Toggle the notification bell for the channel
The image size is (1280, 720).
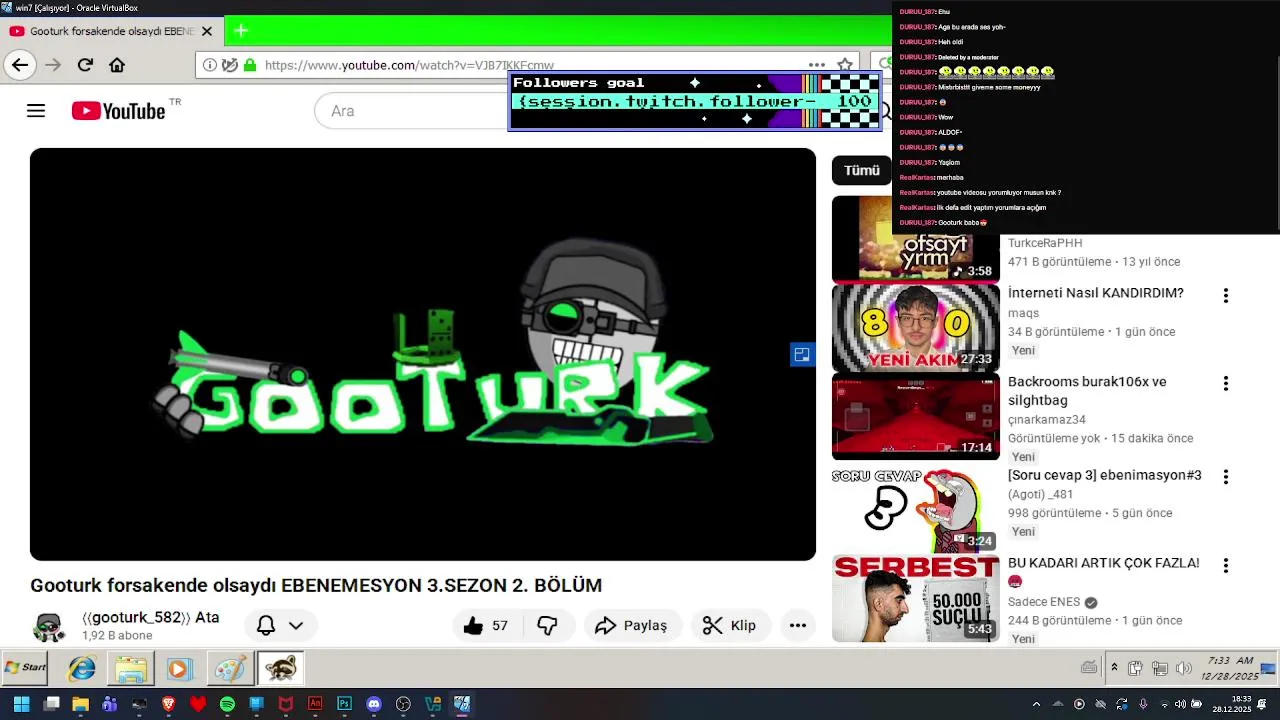[x=266, y=626]
